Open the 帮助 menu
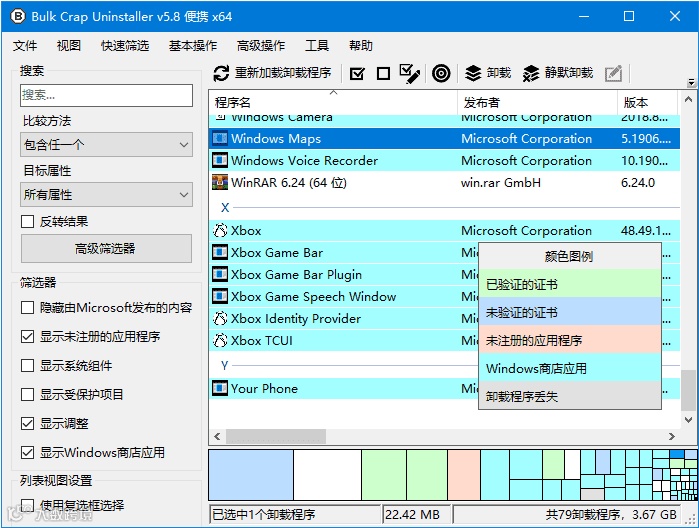This screenshot has width=699, height=528. [x=361, y=45]
